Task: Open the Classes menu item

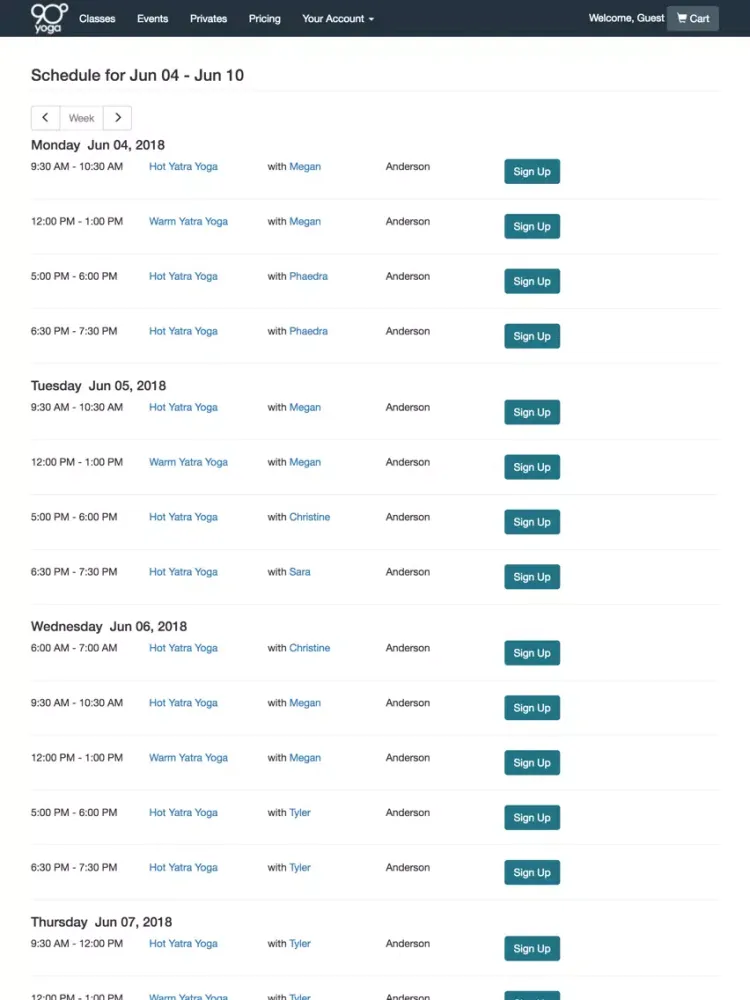Action: [x=97, y=18]
